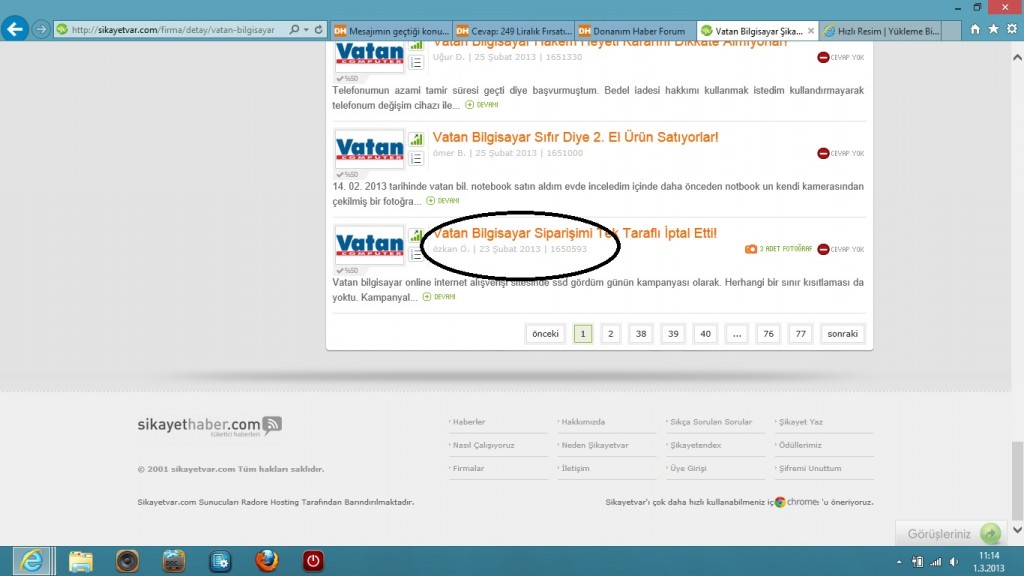Click 'Cevap Yok' badge of özkan Ö. complaint
Screen dimensions: 1024x576
[840, 249]
